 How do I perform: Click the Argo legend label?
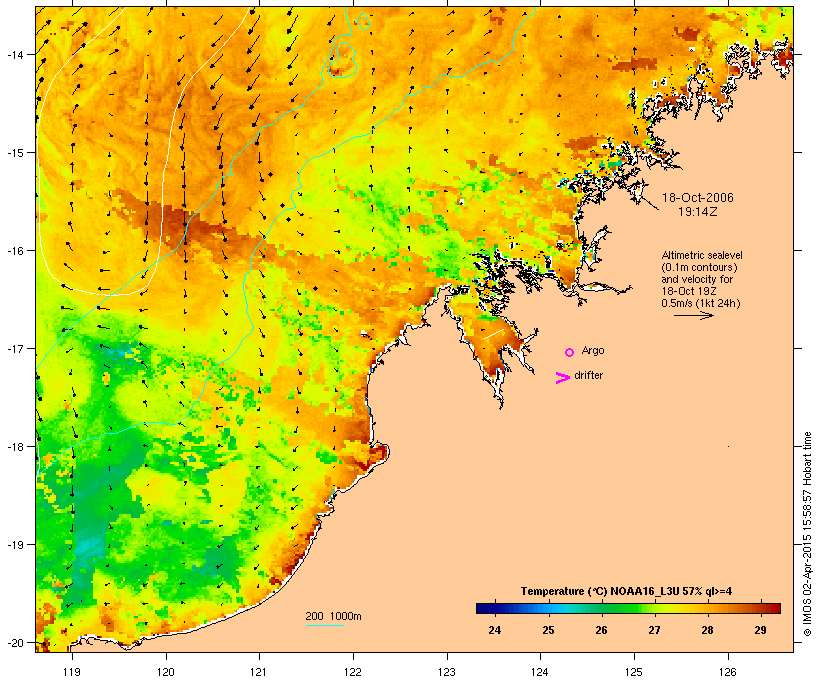pos(593,350)
